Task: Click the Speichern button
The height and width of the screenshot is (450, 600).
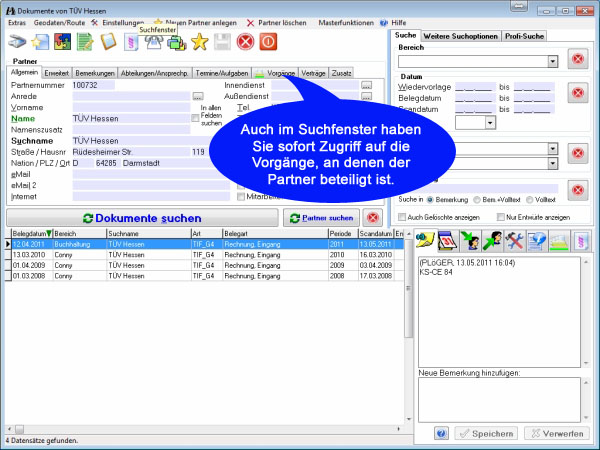Action: (x=486, y=434)
